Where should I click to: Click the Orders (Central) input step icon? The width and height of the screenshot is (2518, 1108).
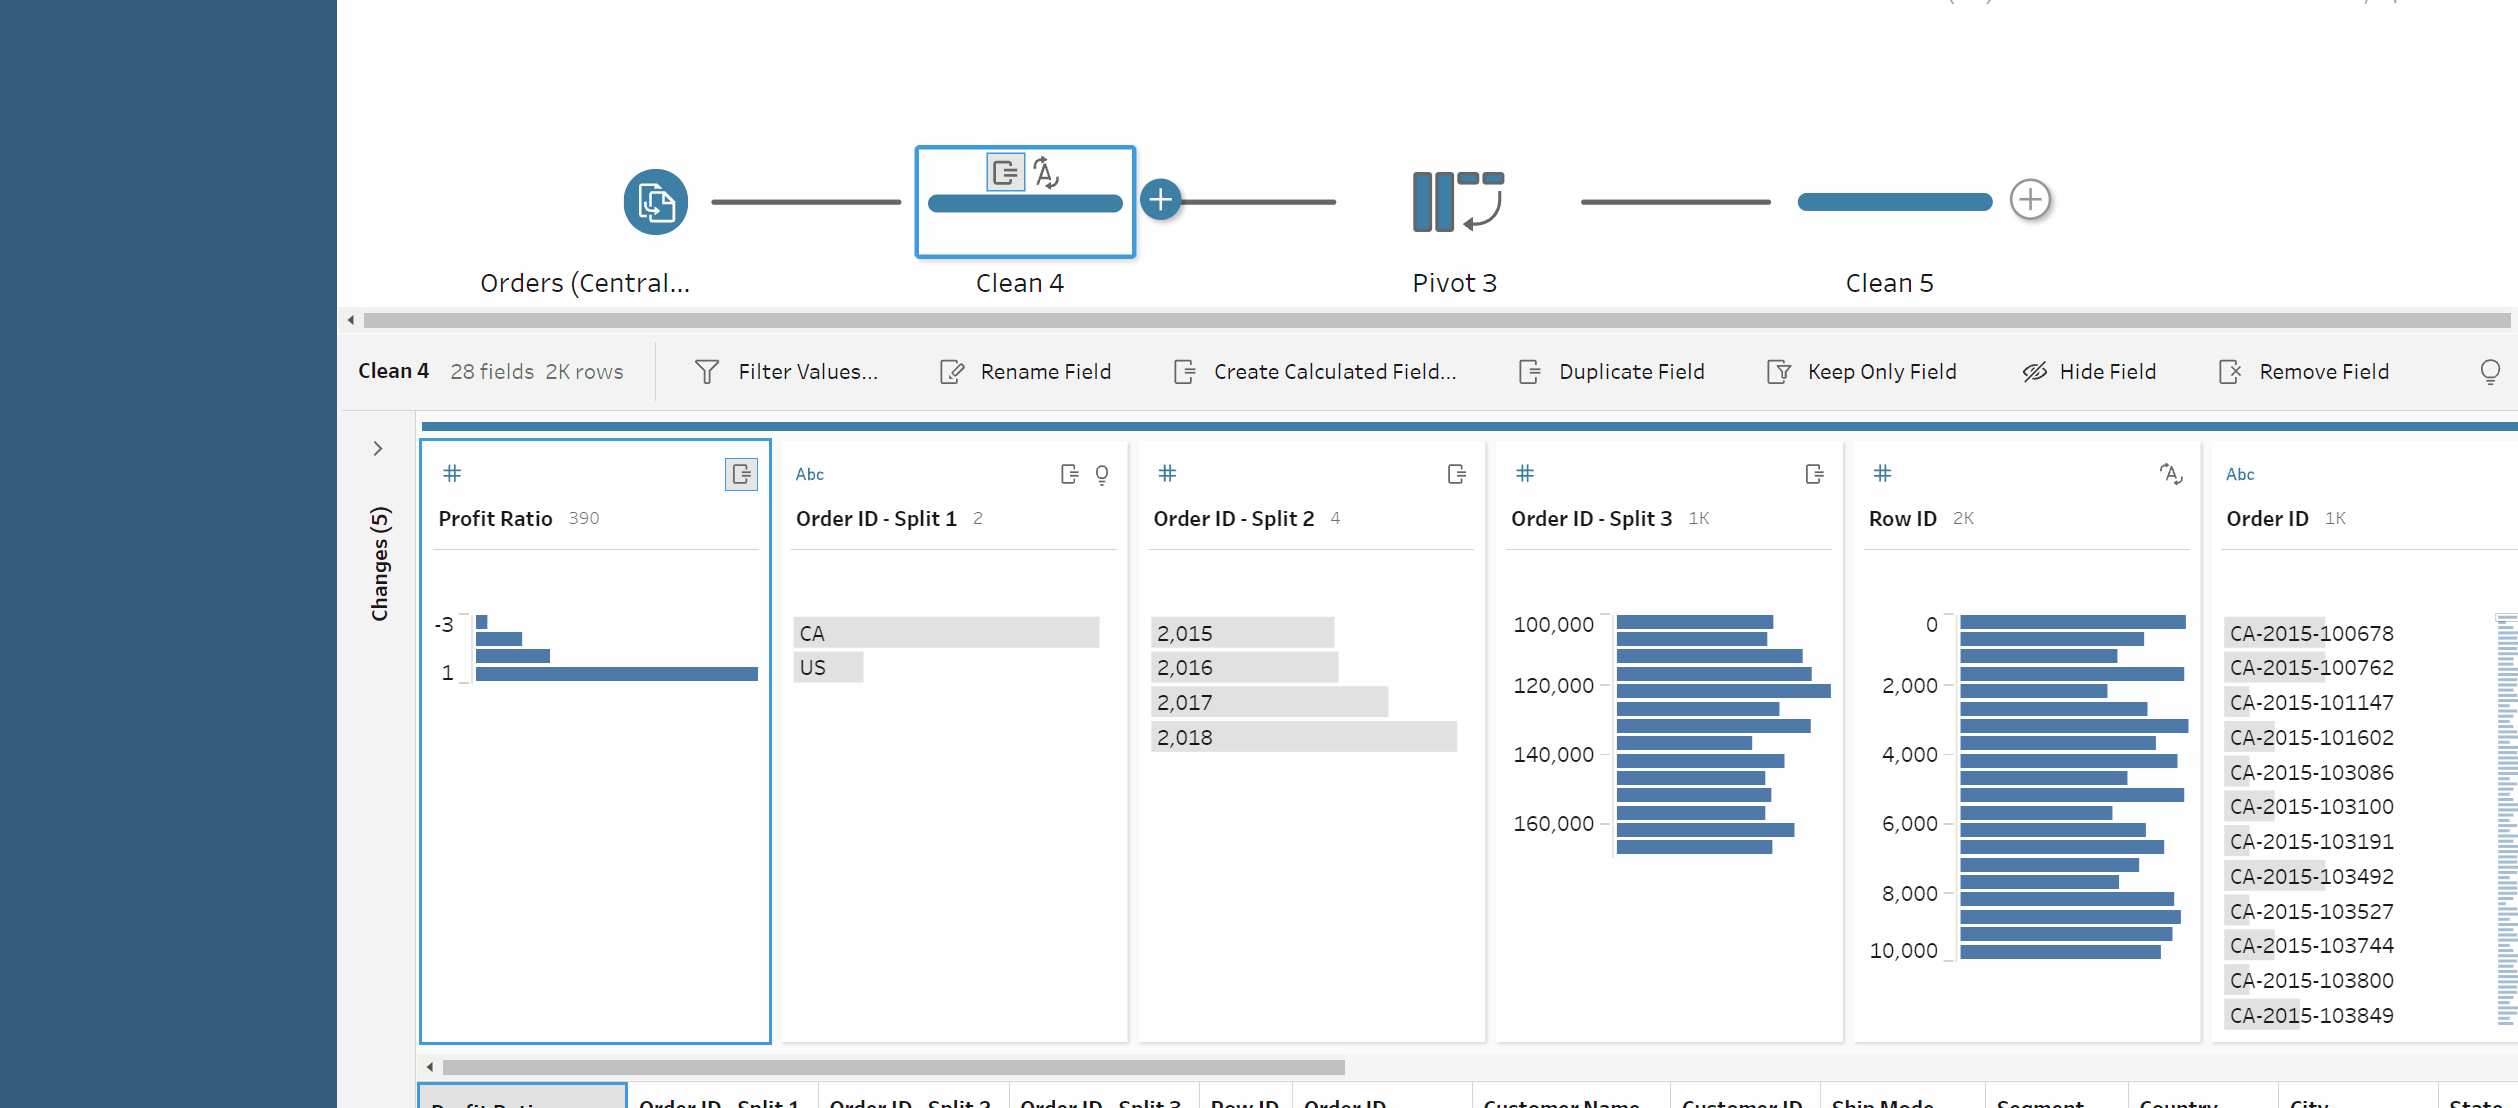(x=655, y=202)
